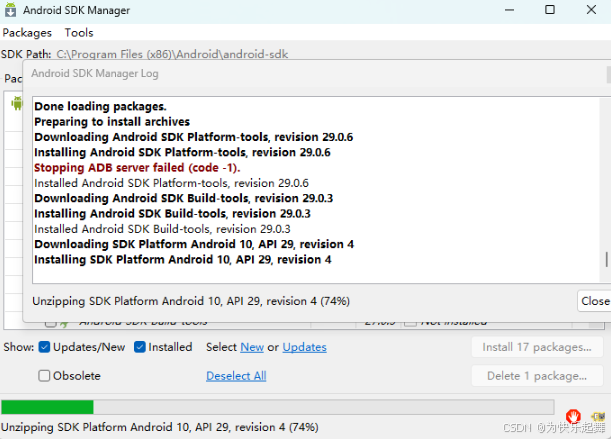The image size is (611, 439).
Task: Click the log icon beside the stop icon
Action: [x=598, y=416]
